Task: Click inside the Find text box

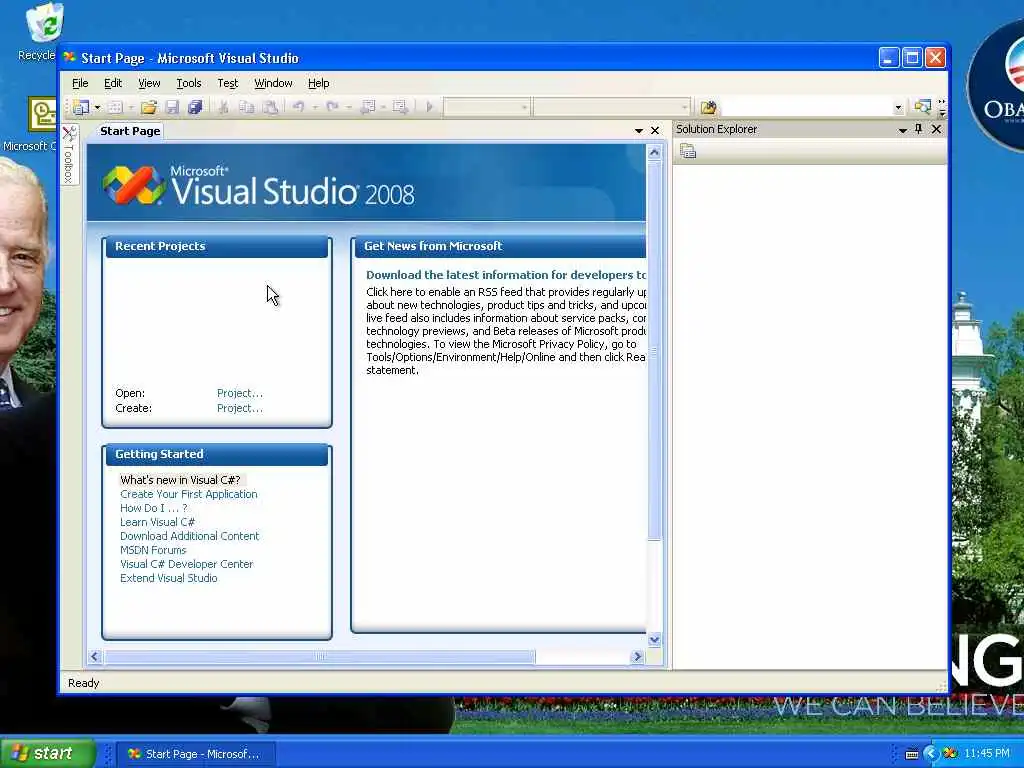Action: (x=806, y=107)
